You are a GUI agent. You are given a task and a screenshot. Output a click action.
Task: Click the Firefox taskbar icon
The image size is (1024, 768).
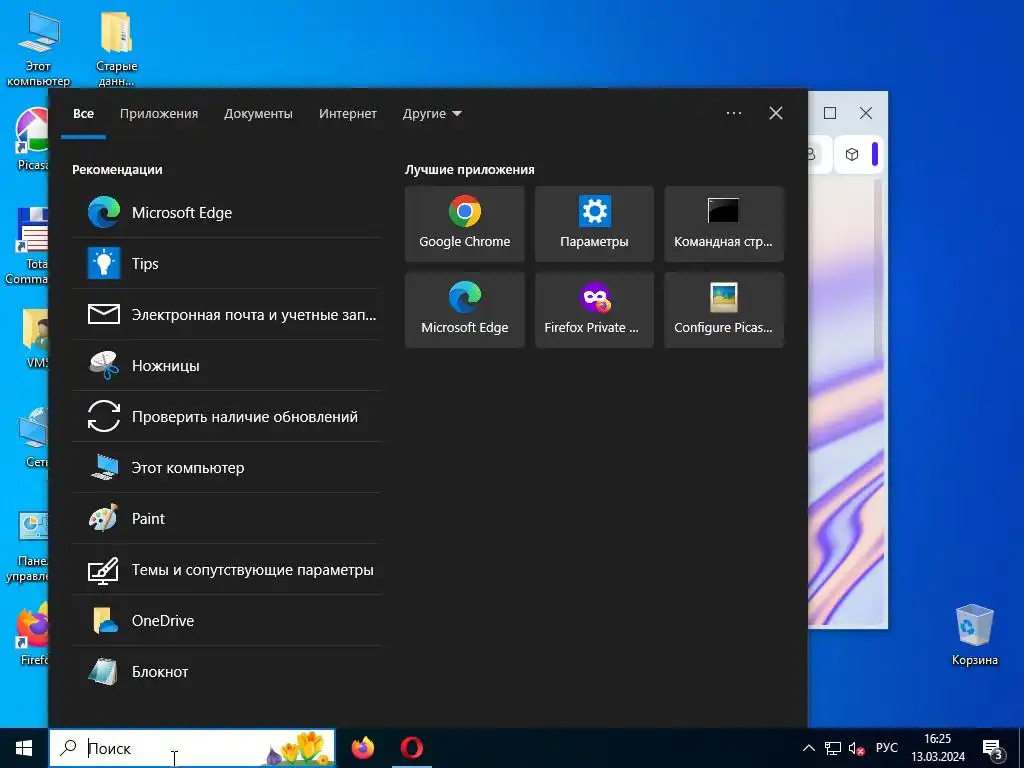pyautogui.click(x=363, y=748)
